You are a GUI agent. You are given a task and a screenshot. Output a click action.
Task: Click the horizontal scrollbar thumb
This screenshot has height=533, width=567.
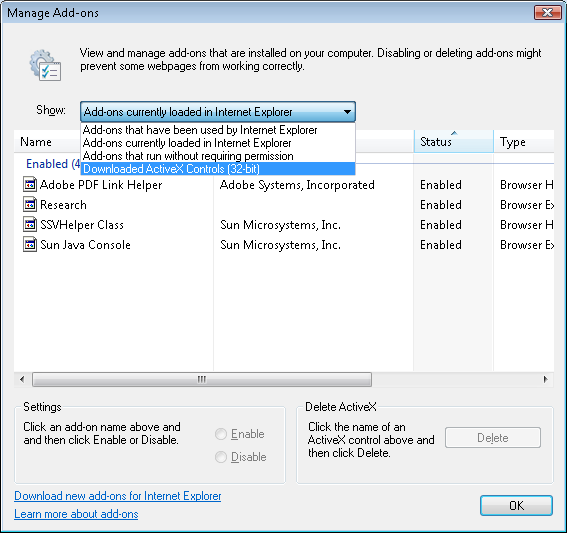[202, 379]
